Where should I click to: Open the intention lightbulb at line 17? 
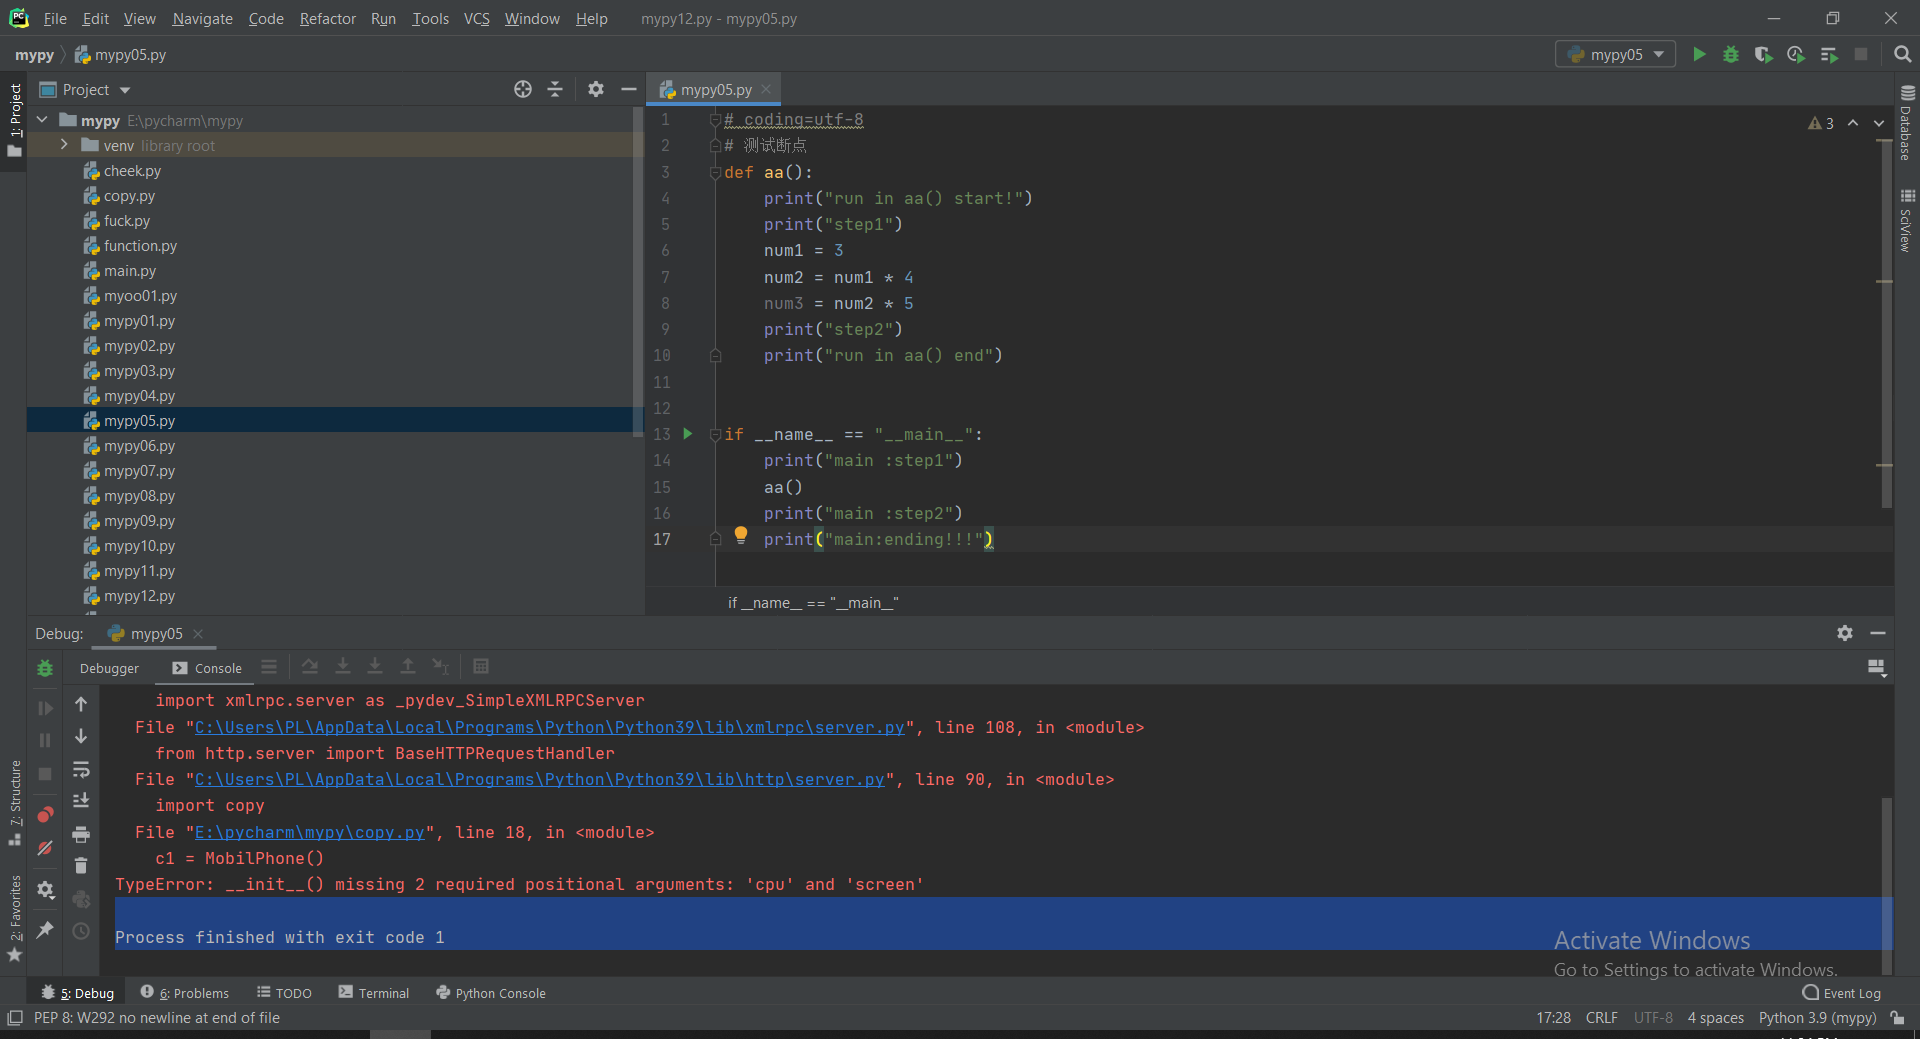[741, 535]
